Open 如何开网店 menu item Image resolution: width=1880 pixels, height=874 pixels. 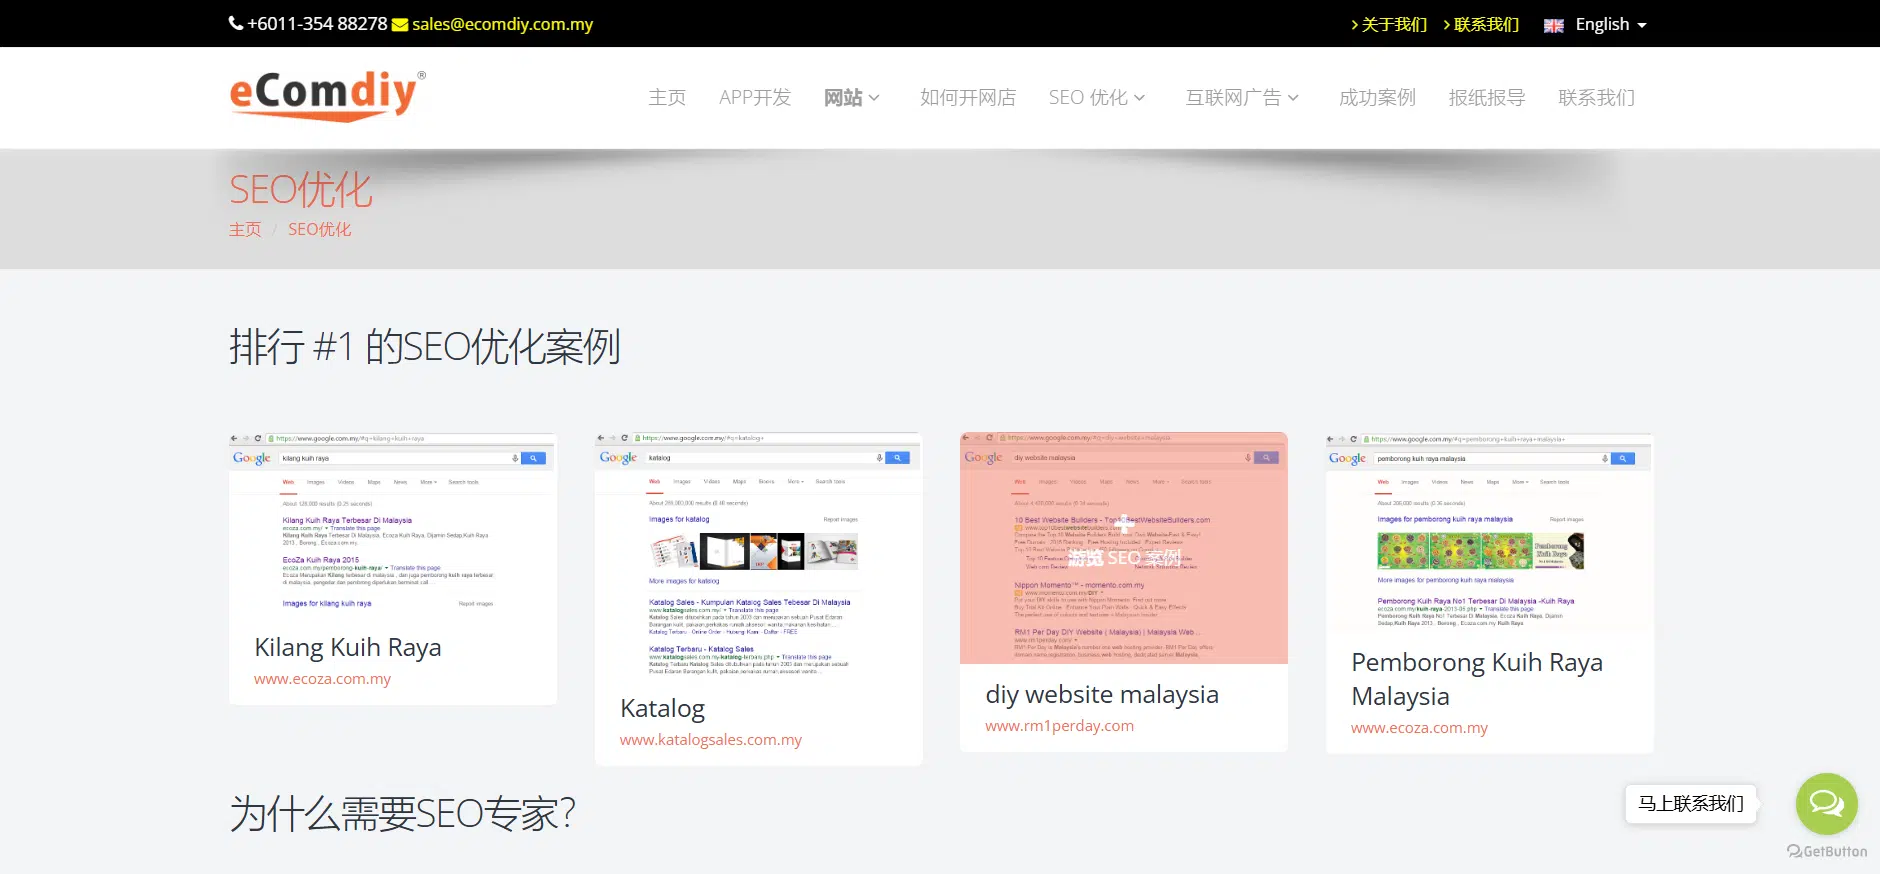968,98
